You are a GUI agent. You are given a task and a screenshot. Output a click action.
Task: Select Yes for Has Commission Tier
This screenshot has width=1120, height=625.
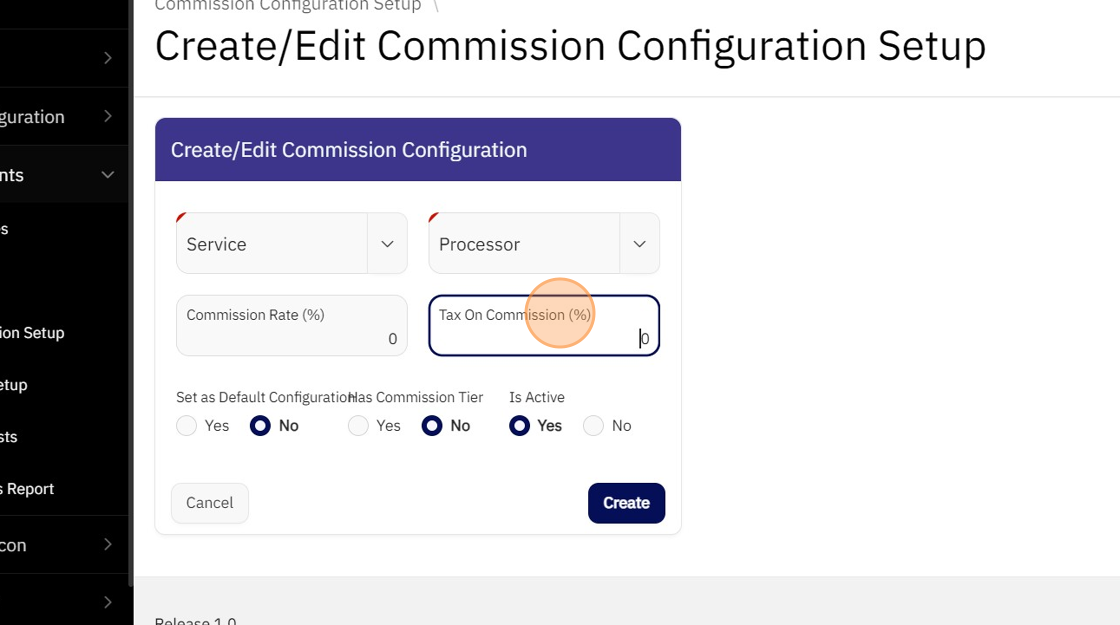point(358,426)
